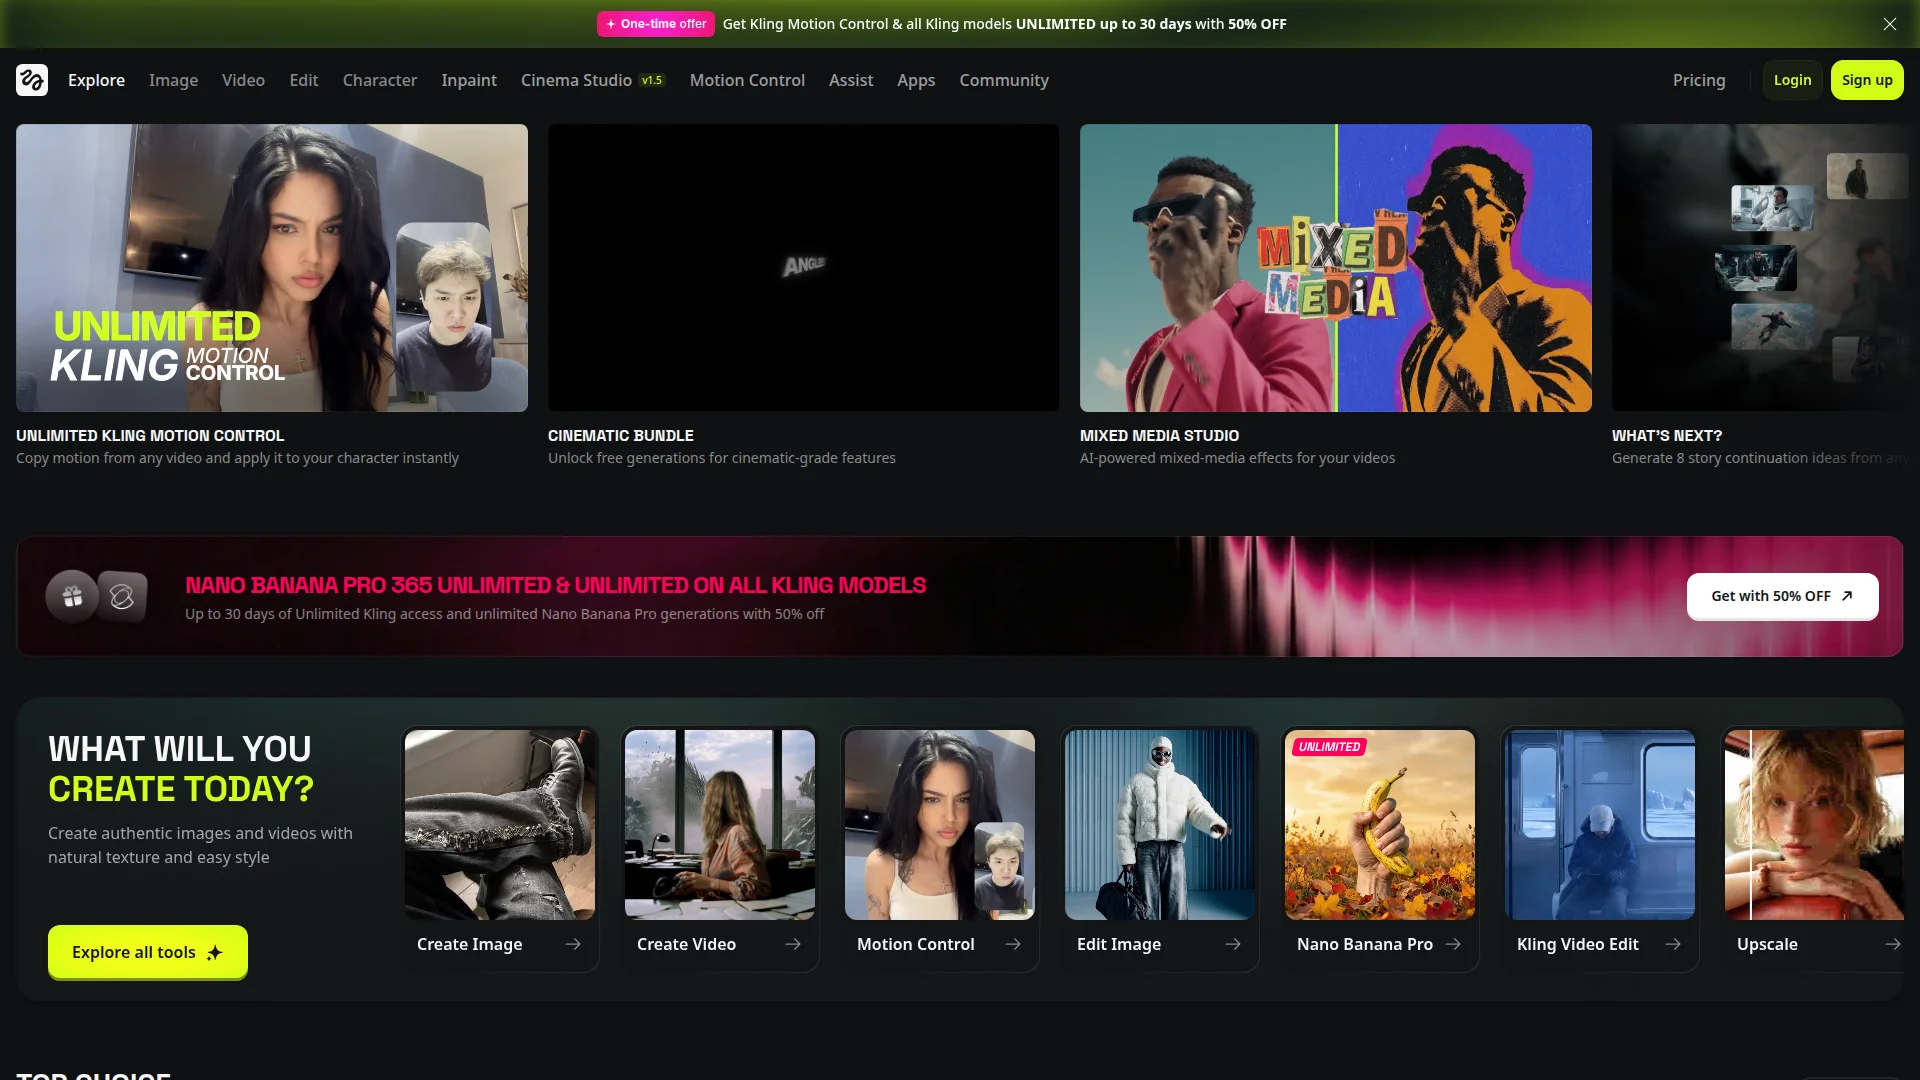Viewport: 1920px width, 1080px height.
Task: Click the Higgsfield logo icon
Action: (32, 80)
